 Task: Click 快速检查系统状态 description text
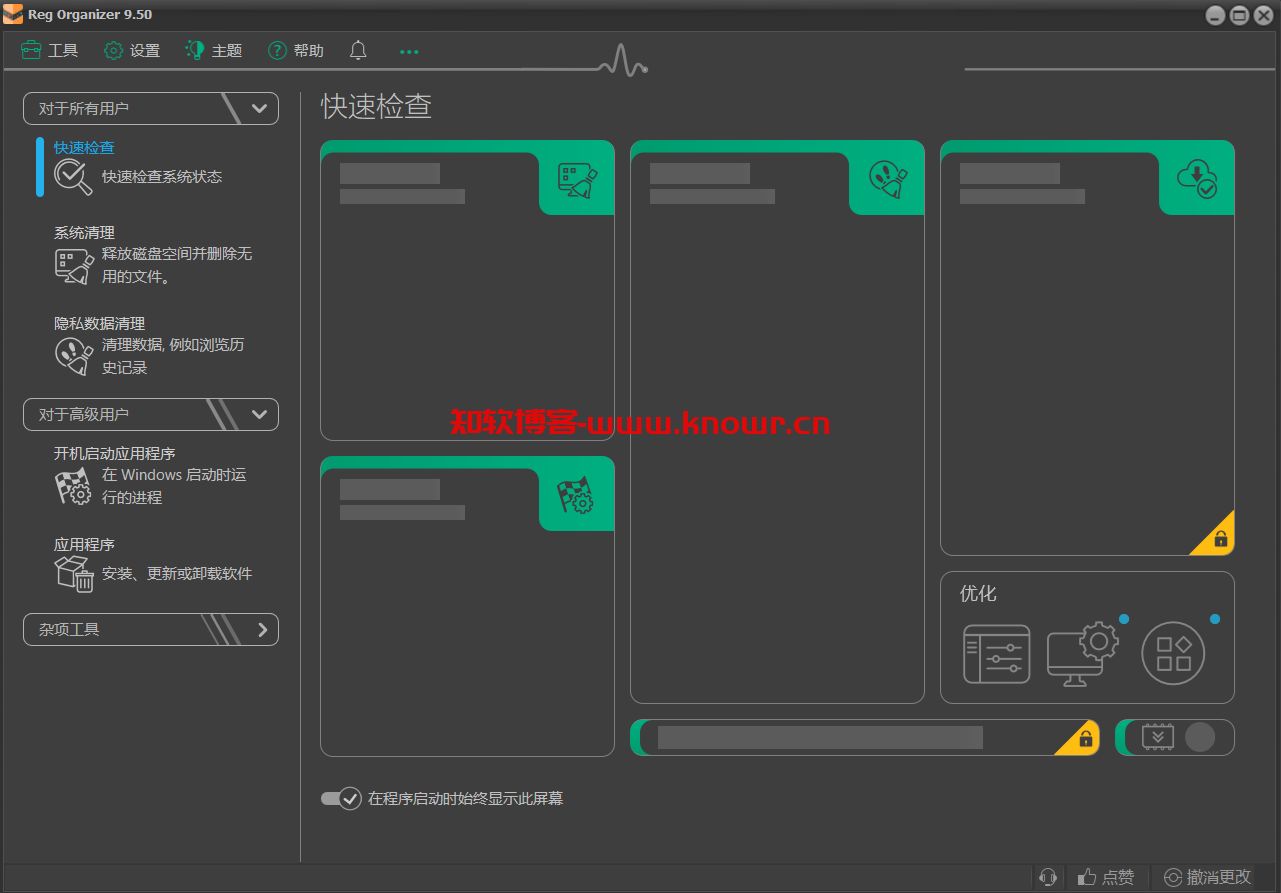pyautogui.click(x=162, y=177)
